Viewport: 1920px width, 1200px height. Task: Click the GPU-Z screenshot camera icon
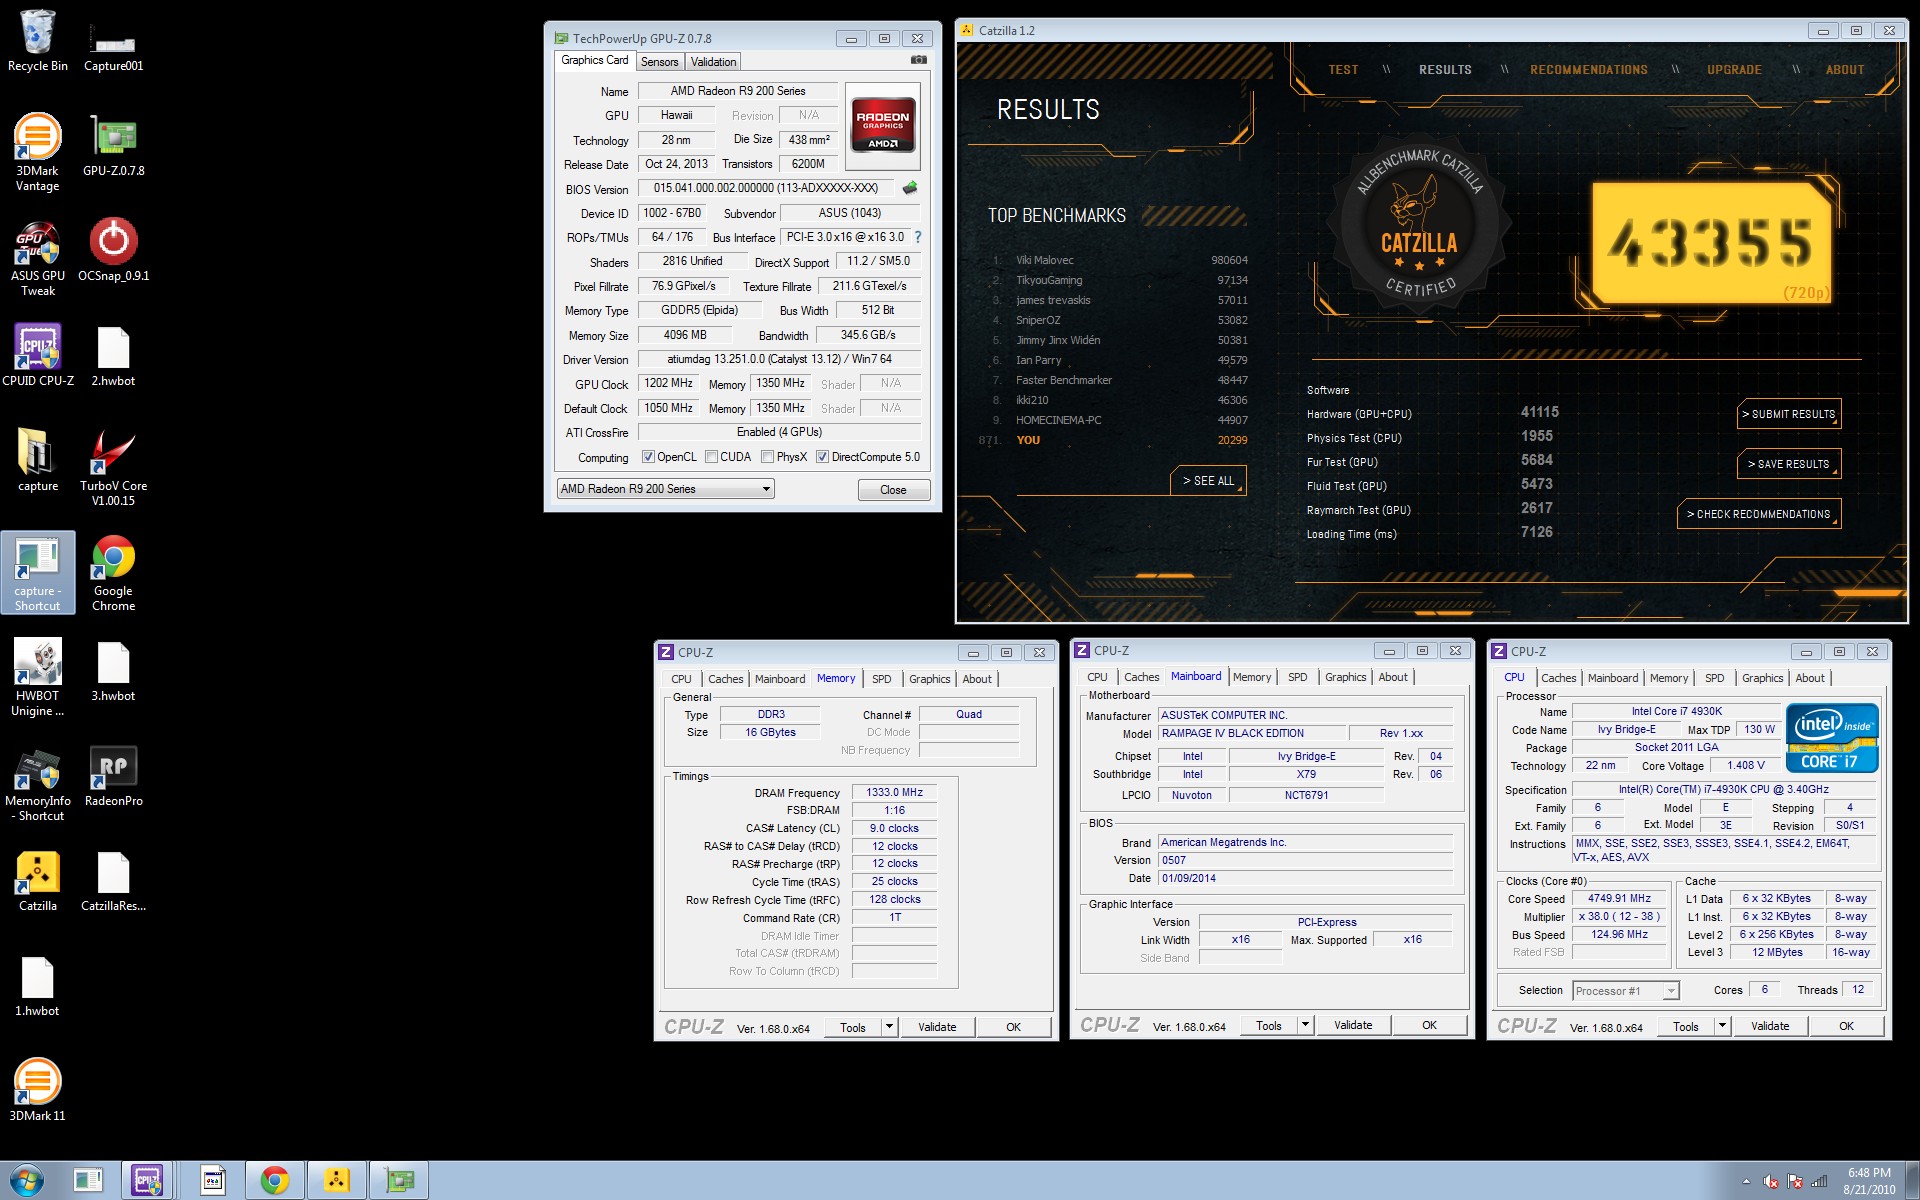[918, 60]
